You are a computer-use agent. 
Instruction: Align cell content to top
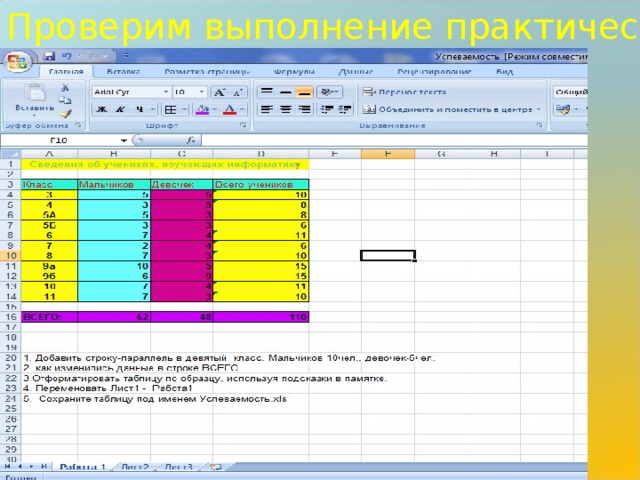point(267,92)
